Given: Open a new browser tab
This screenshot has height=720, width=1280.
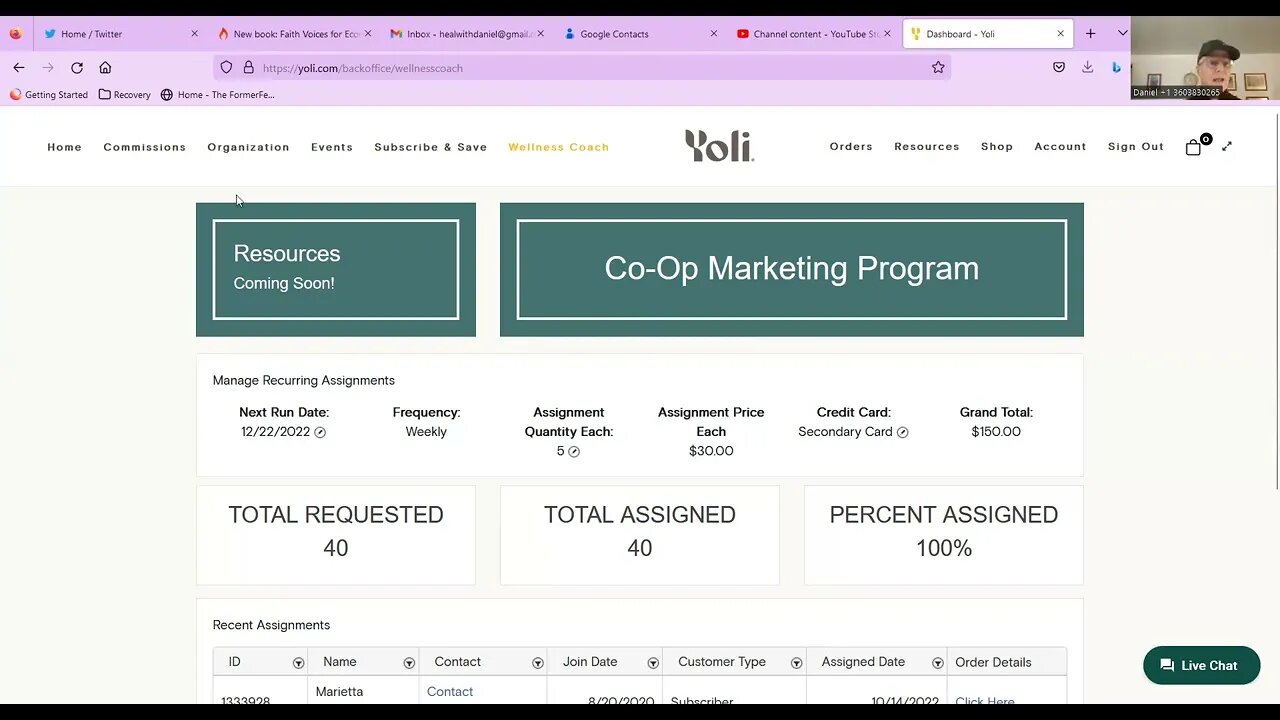Looking at the screenshot, I should [1091, 33].
